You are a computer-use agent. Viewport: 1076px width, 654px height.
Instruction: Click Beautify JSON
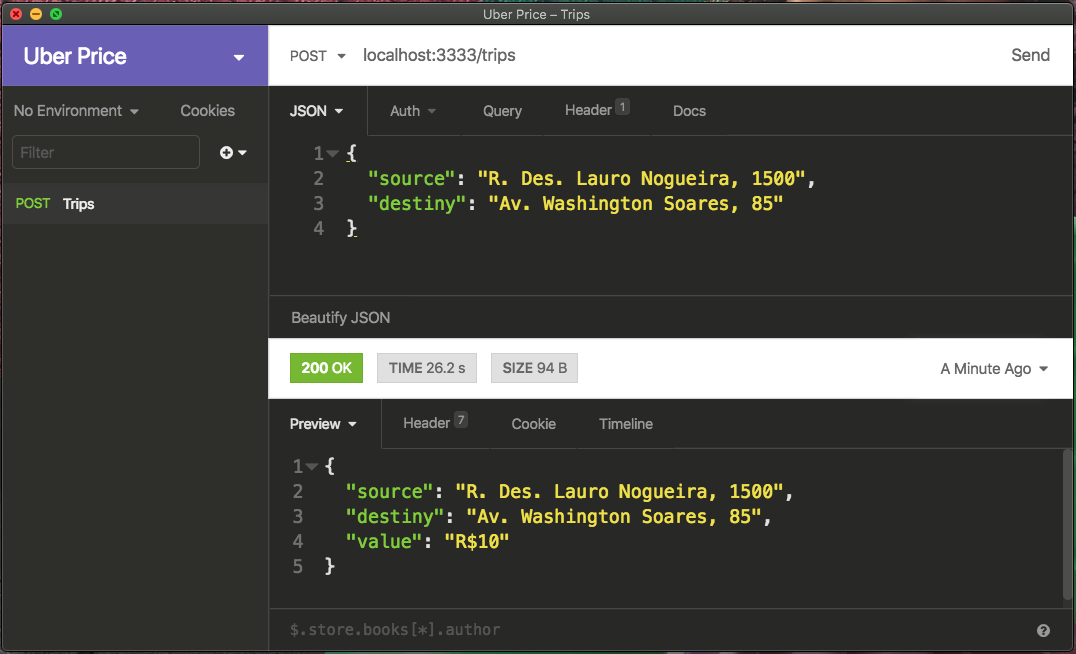(340, 318)
